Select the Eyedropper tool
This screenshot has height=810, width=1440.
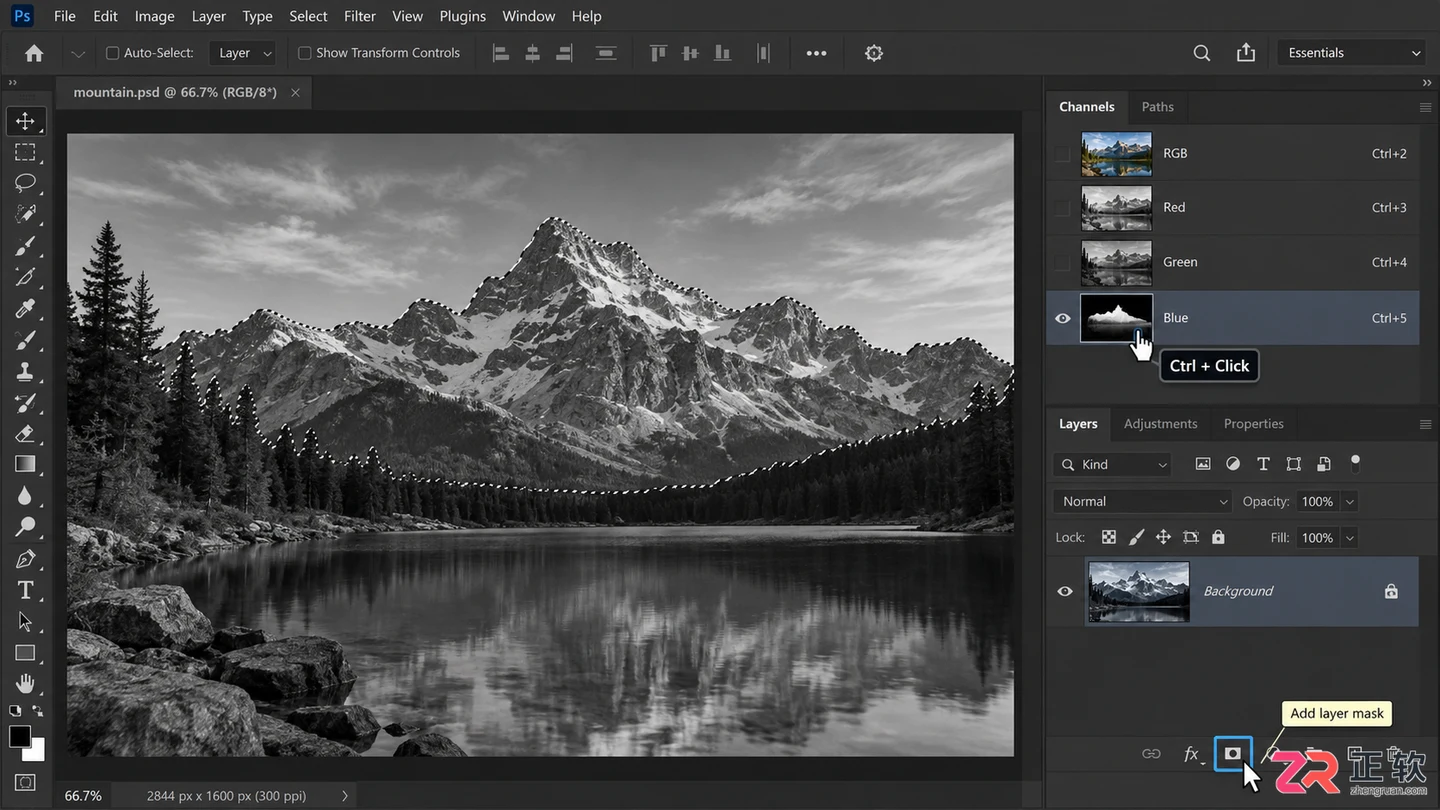(x=25, y=308)
